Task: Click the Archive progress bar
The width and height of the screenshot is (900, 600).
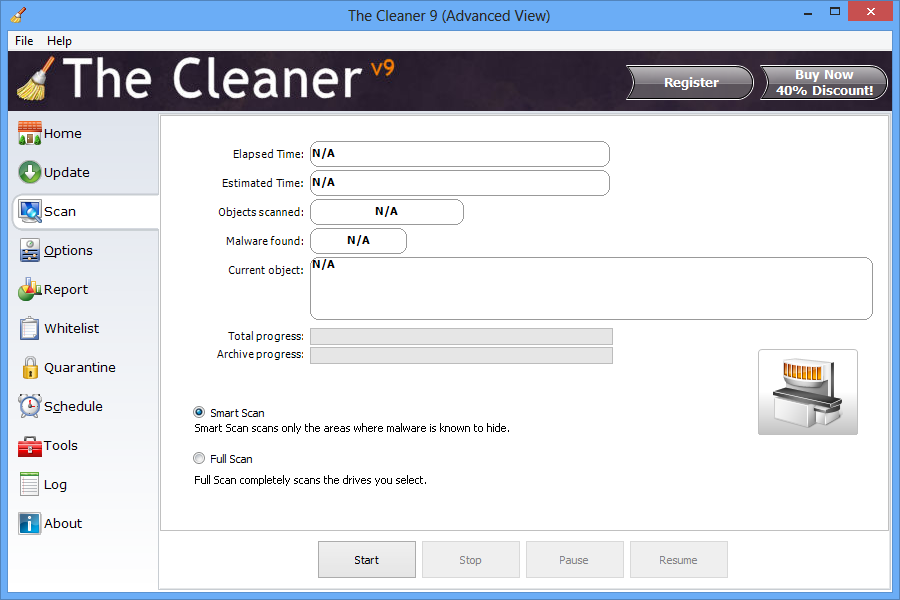Action: coord(461,355)
